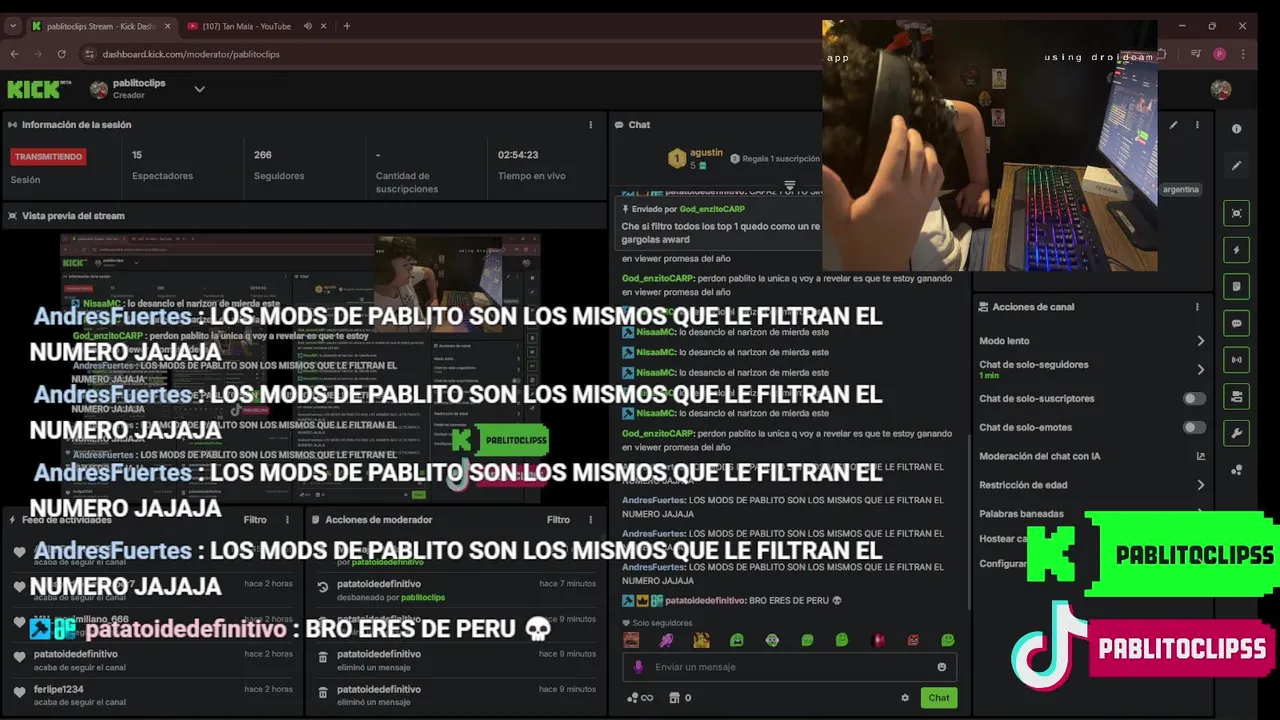Switch to pablitoclips Stream Kick tab
The height and width of the screenshot is (720, 1280).
click(101, 26)
